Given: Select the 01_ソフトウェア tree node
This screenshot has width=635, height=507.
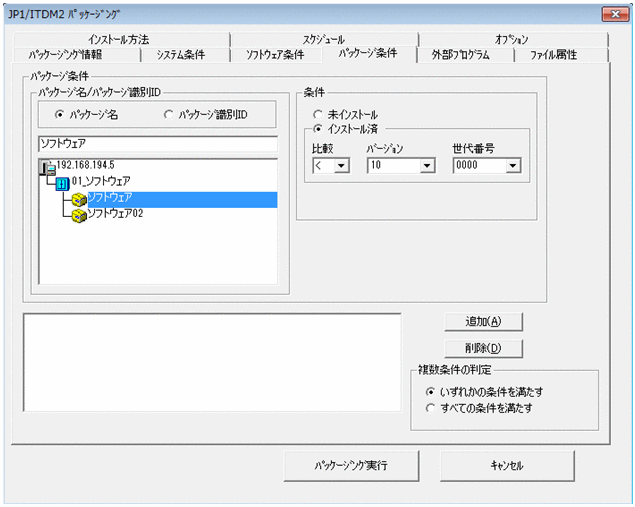Looking at the screenshot, I should (101, 181).
